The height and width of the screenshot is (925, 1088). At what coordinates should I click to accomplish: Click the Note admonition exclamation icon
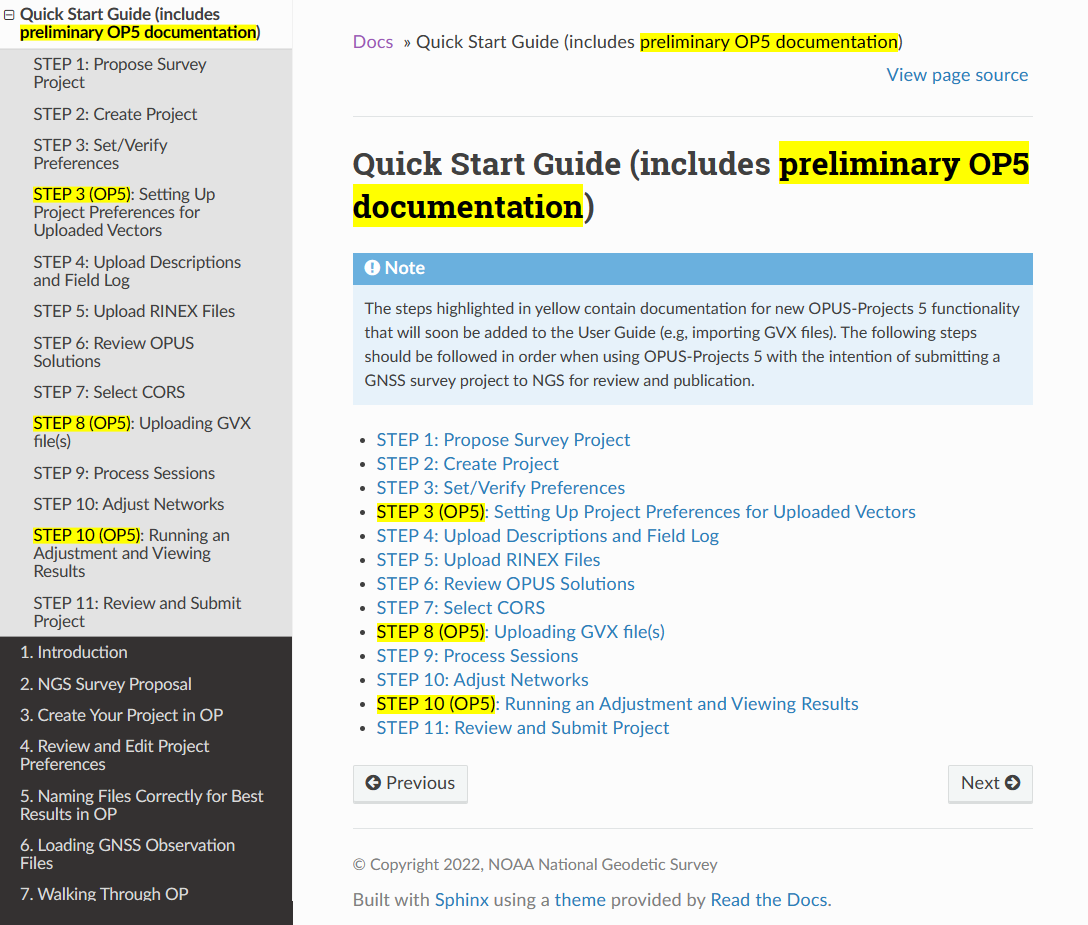[372, 268]
